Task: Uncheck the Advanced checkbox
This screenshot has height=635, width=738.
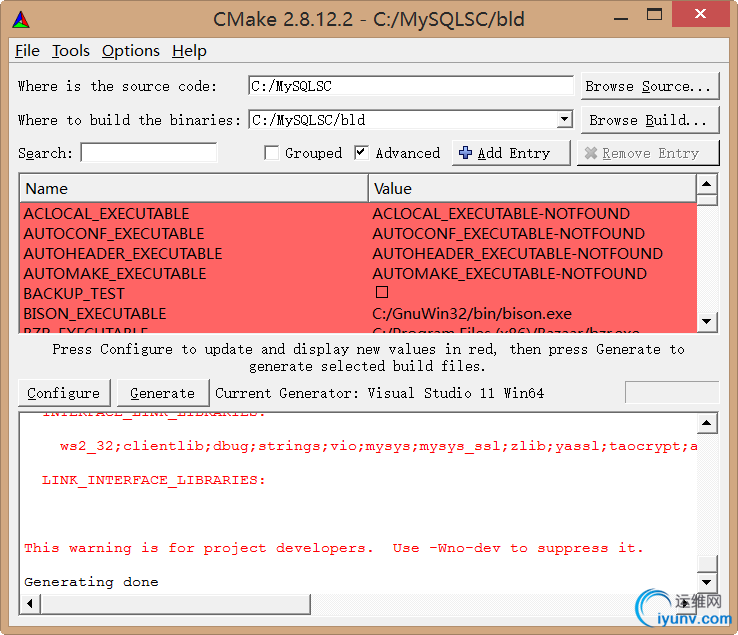Action: point(361,153)
